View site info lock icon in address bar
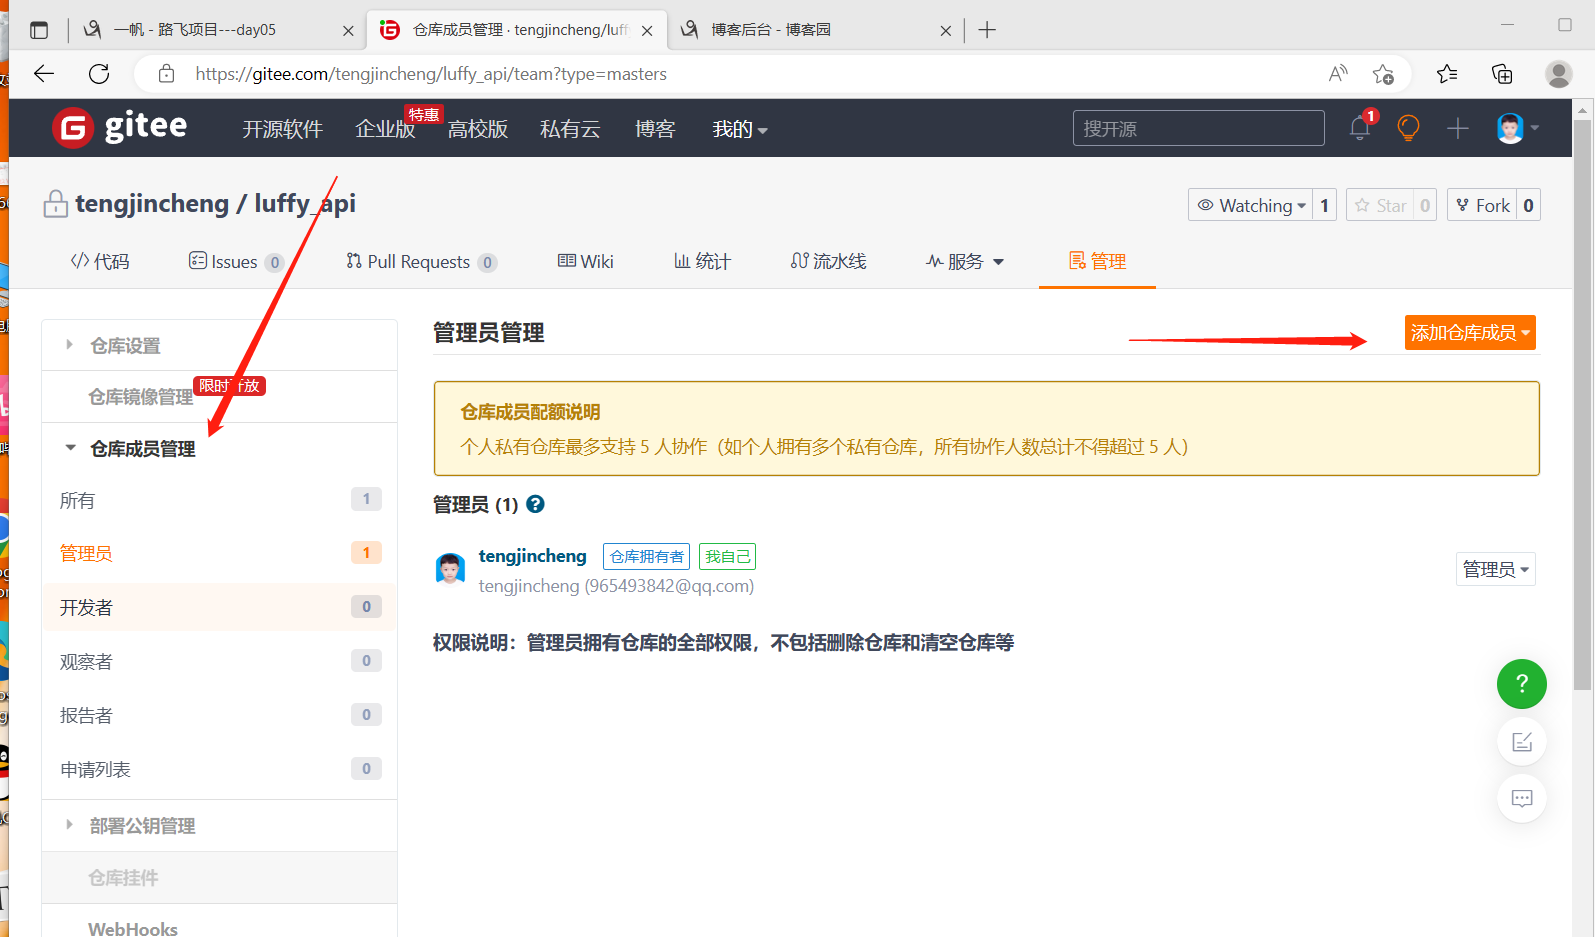1595x937 pixels. [x=166, y=73]
